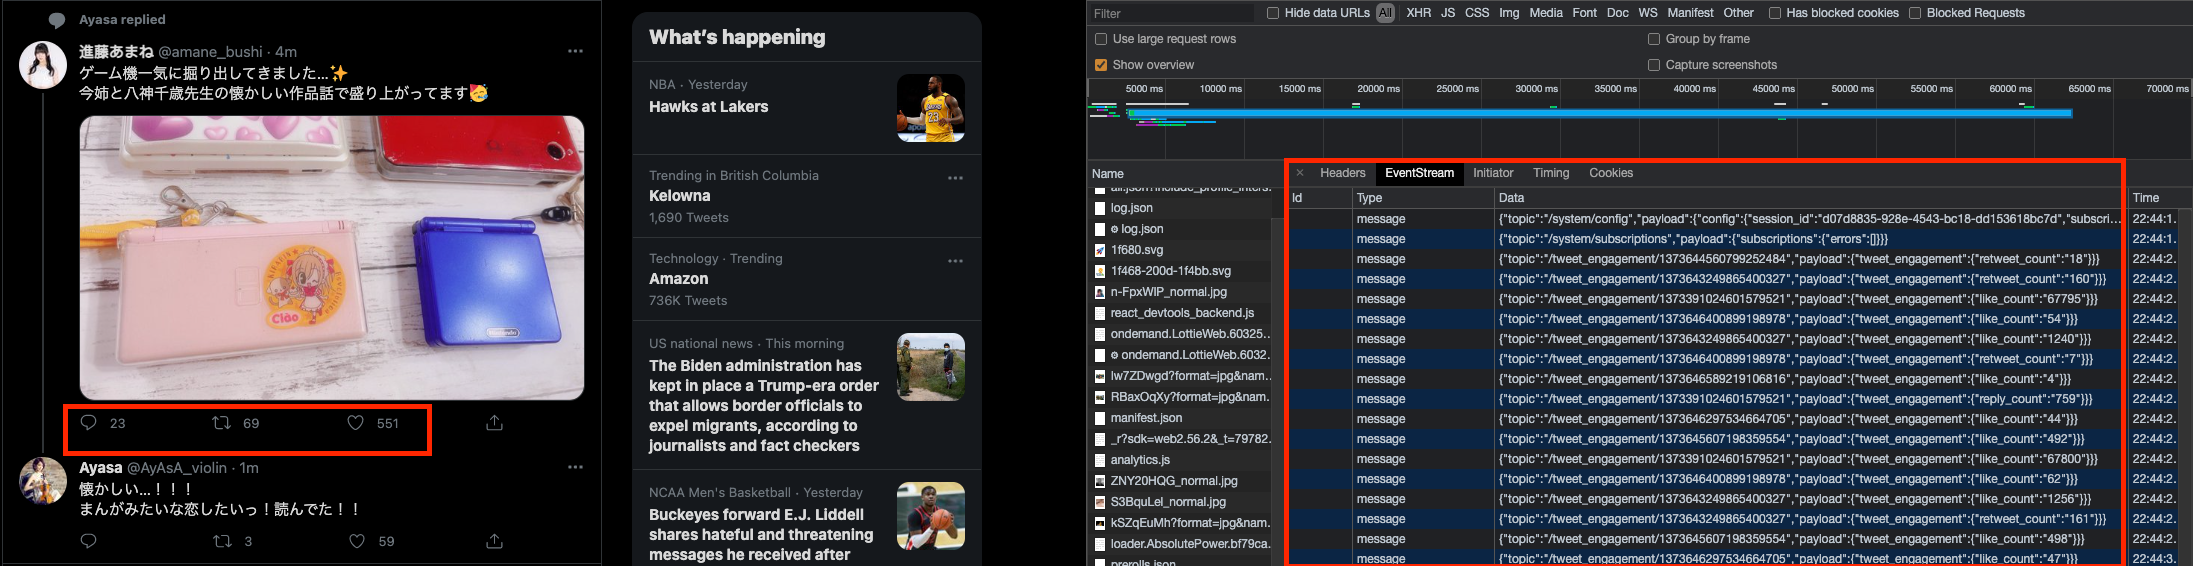Filter requests by Other type

point(1738,13)
